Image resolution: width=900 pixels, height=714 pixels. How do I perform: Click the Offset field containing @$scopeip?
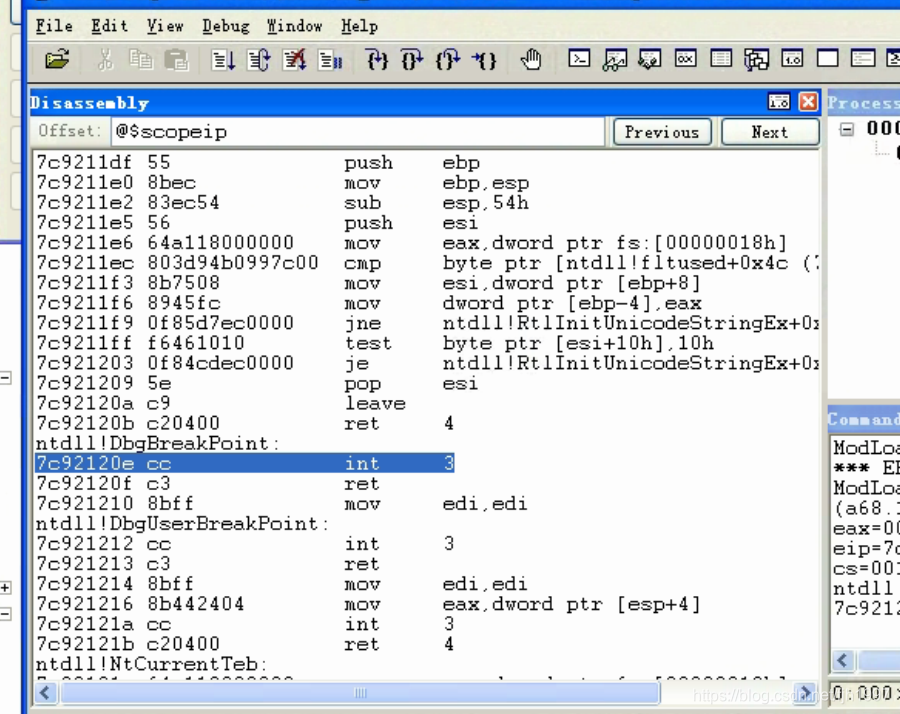(358, 131)
